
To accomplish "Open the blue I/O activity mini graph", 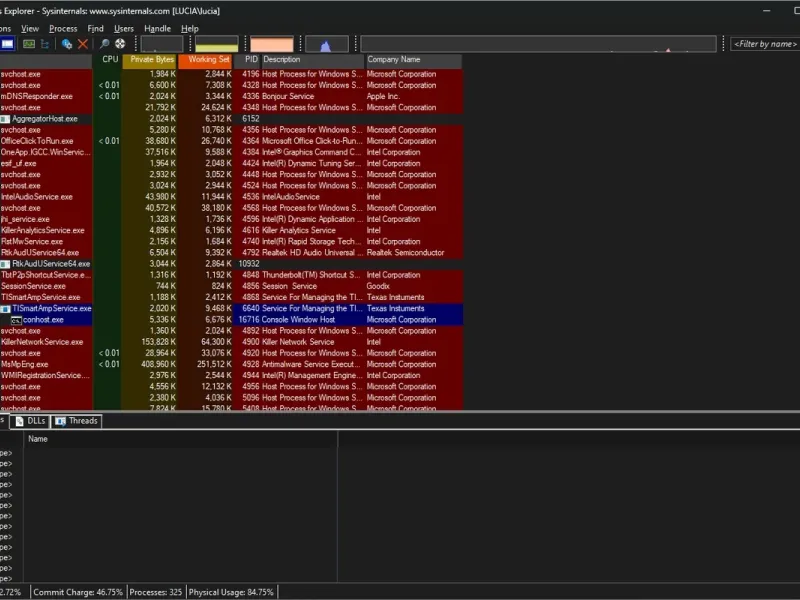I will click(x=327, y=44).
